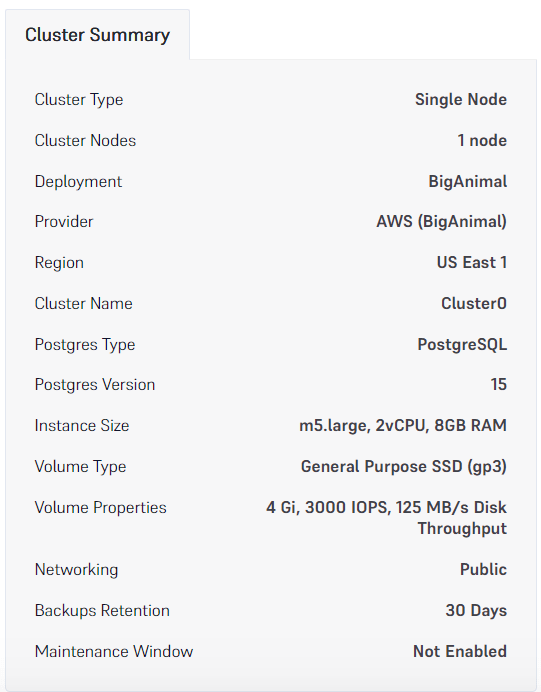Click the 'Volume Type' label

(x=80, y=467)
